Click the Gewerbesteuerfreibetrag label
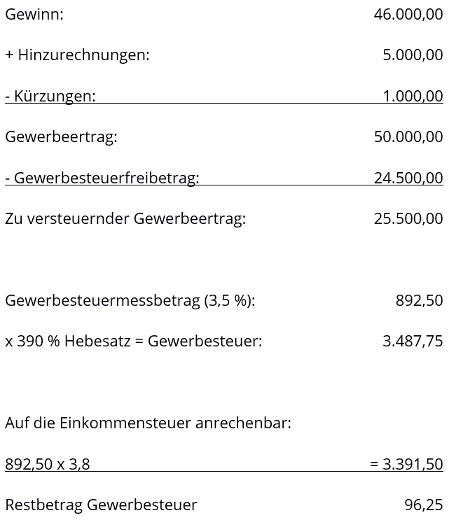The image size is (449, 520). (102, 178)
